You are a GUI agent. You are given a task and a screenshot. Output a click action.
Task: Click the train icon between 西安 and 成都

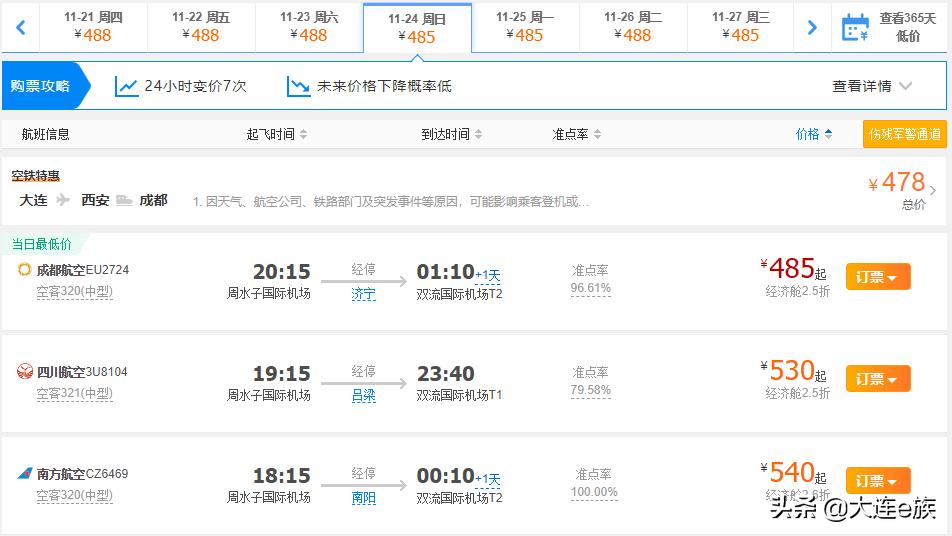pyautogui.click(x=124, y=200)
